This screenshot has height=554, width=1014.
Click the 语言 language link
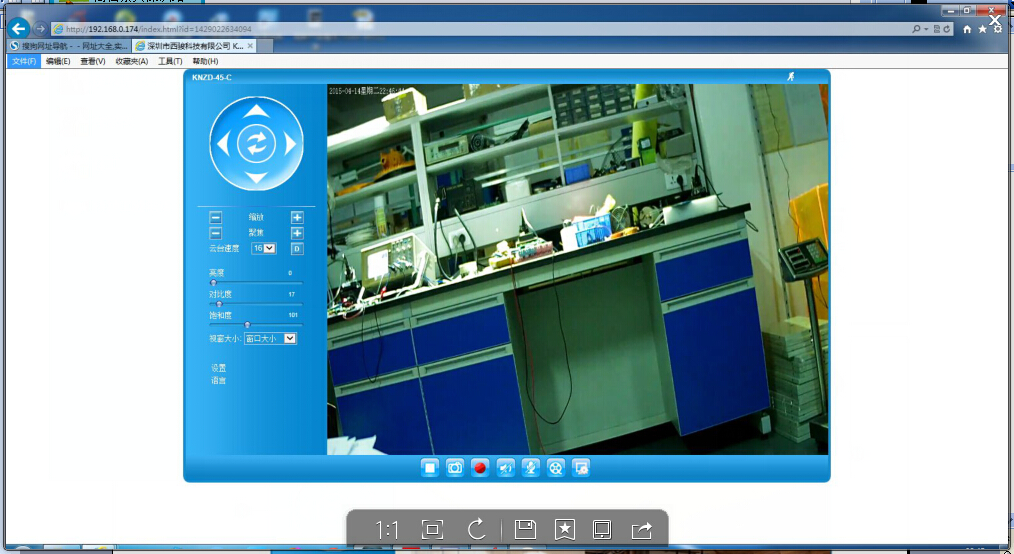tap(218, 380)
